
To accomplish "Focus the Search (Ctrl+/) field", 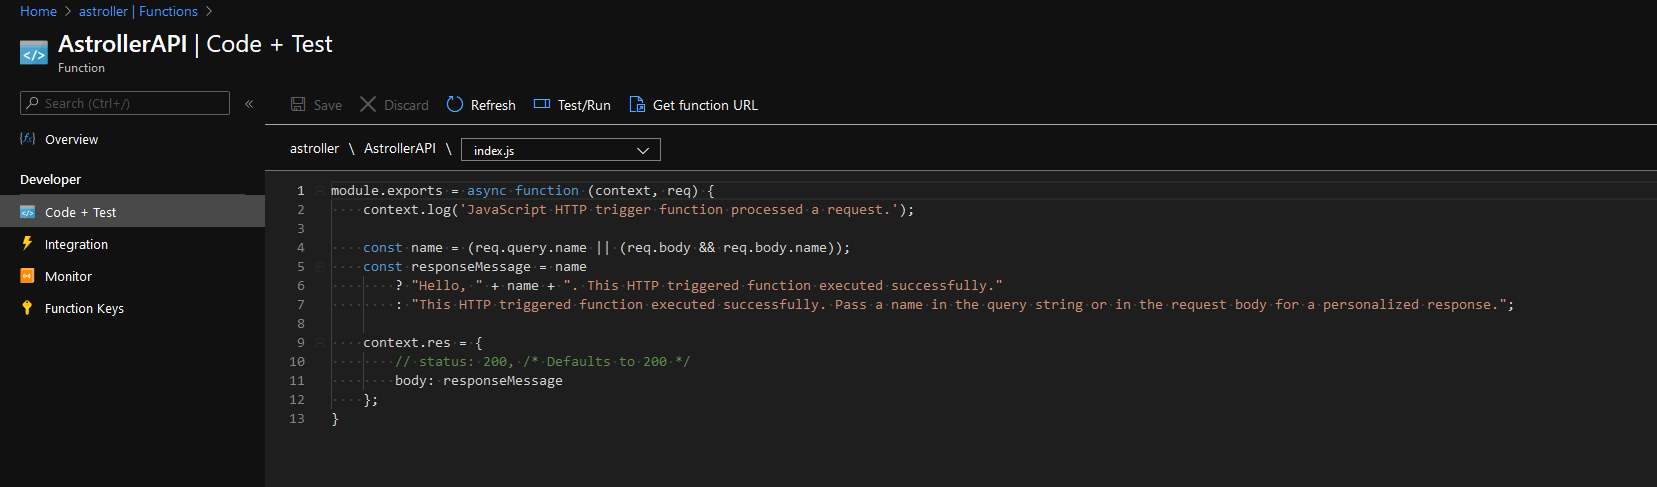I will point(133,103).
